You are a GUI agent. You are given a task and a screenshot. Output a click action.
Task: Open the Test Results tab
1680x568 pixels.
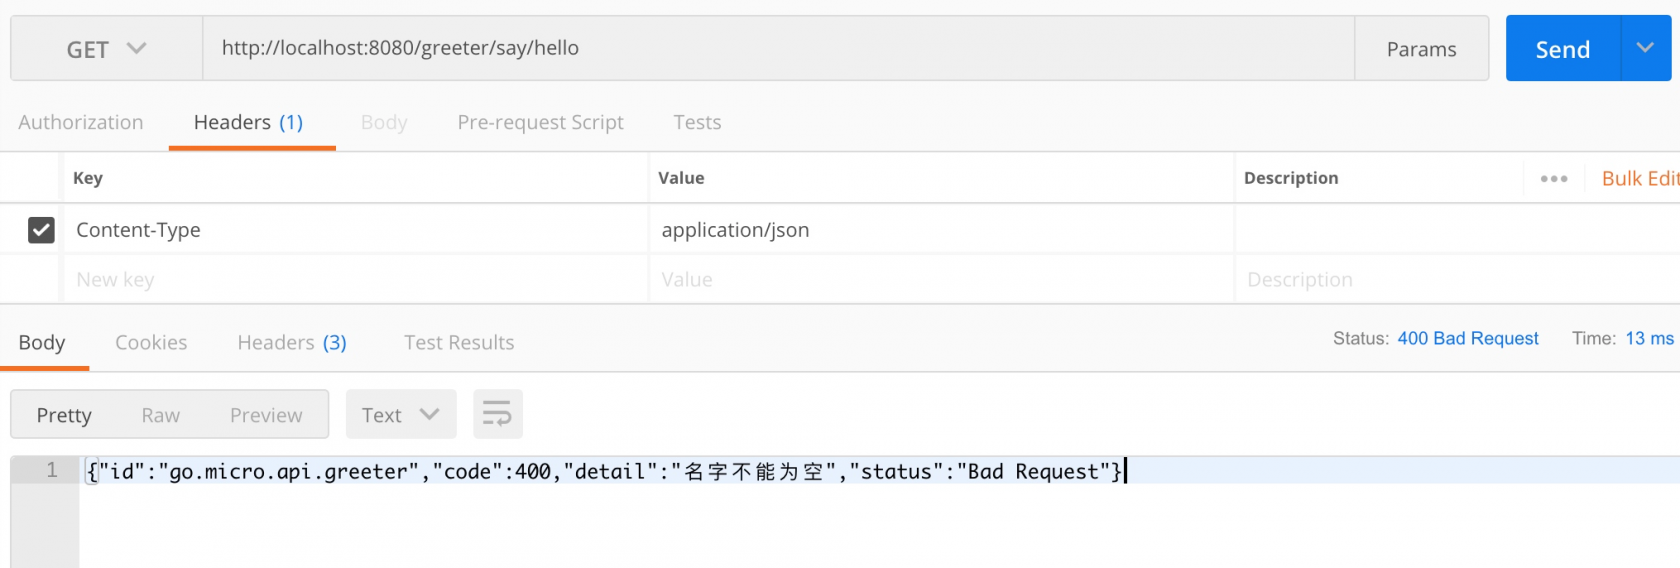459,342
